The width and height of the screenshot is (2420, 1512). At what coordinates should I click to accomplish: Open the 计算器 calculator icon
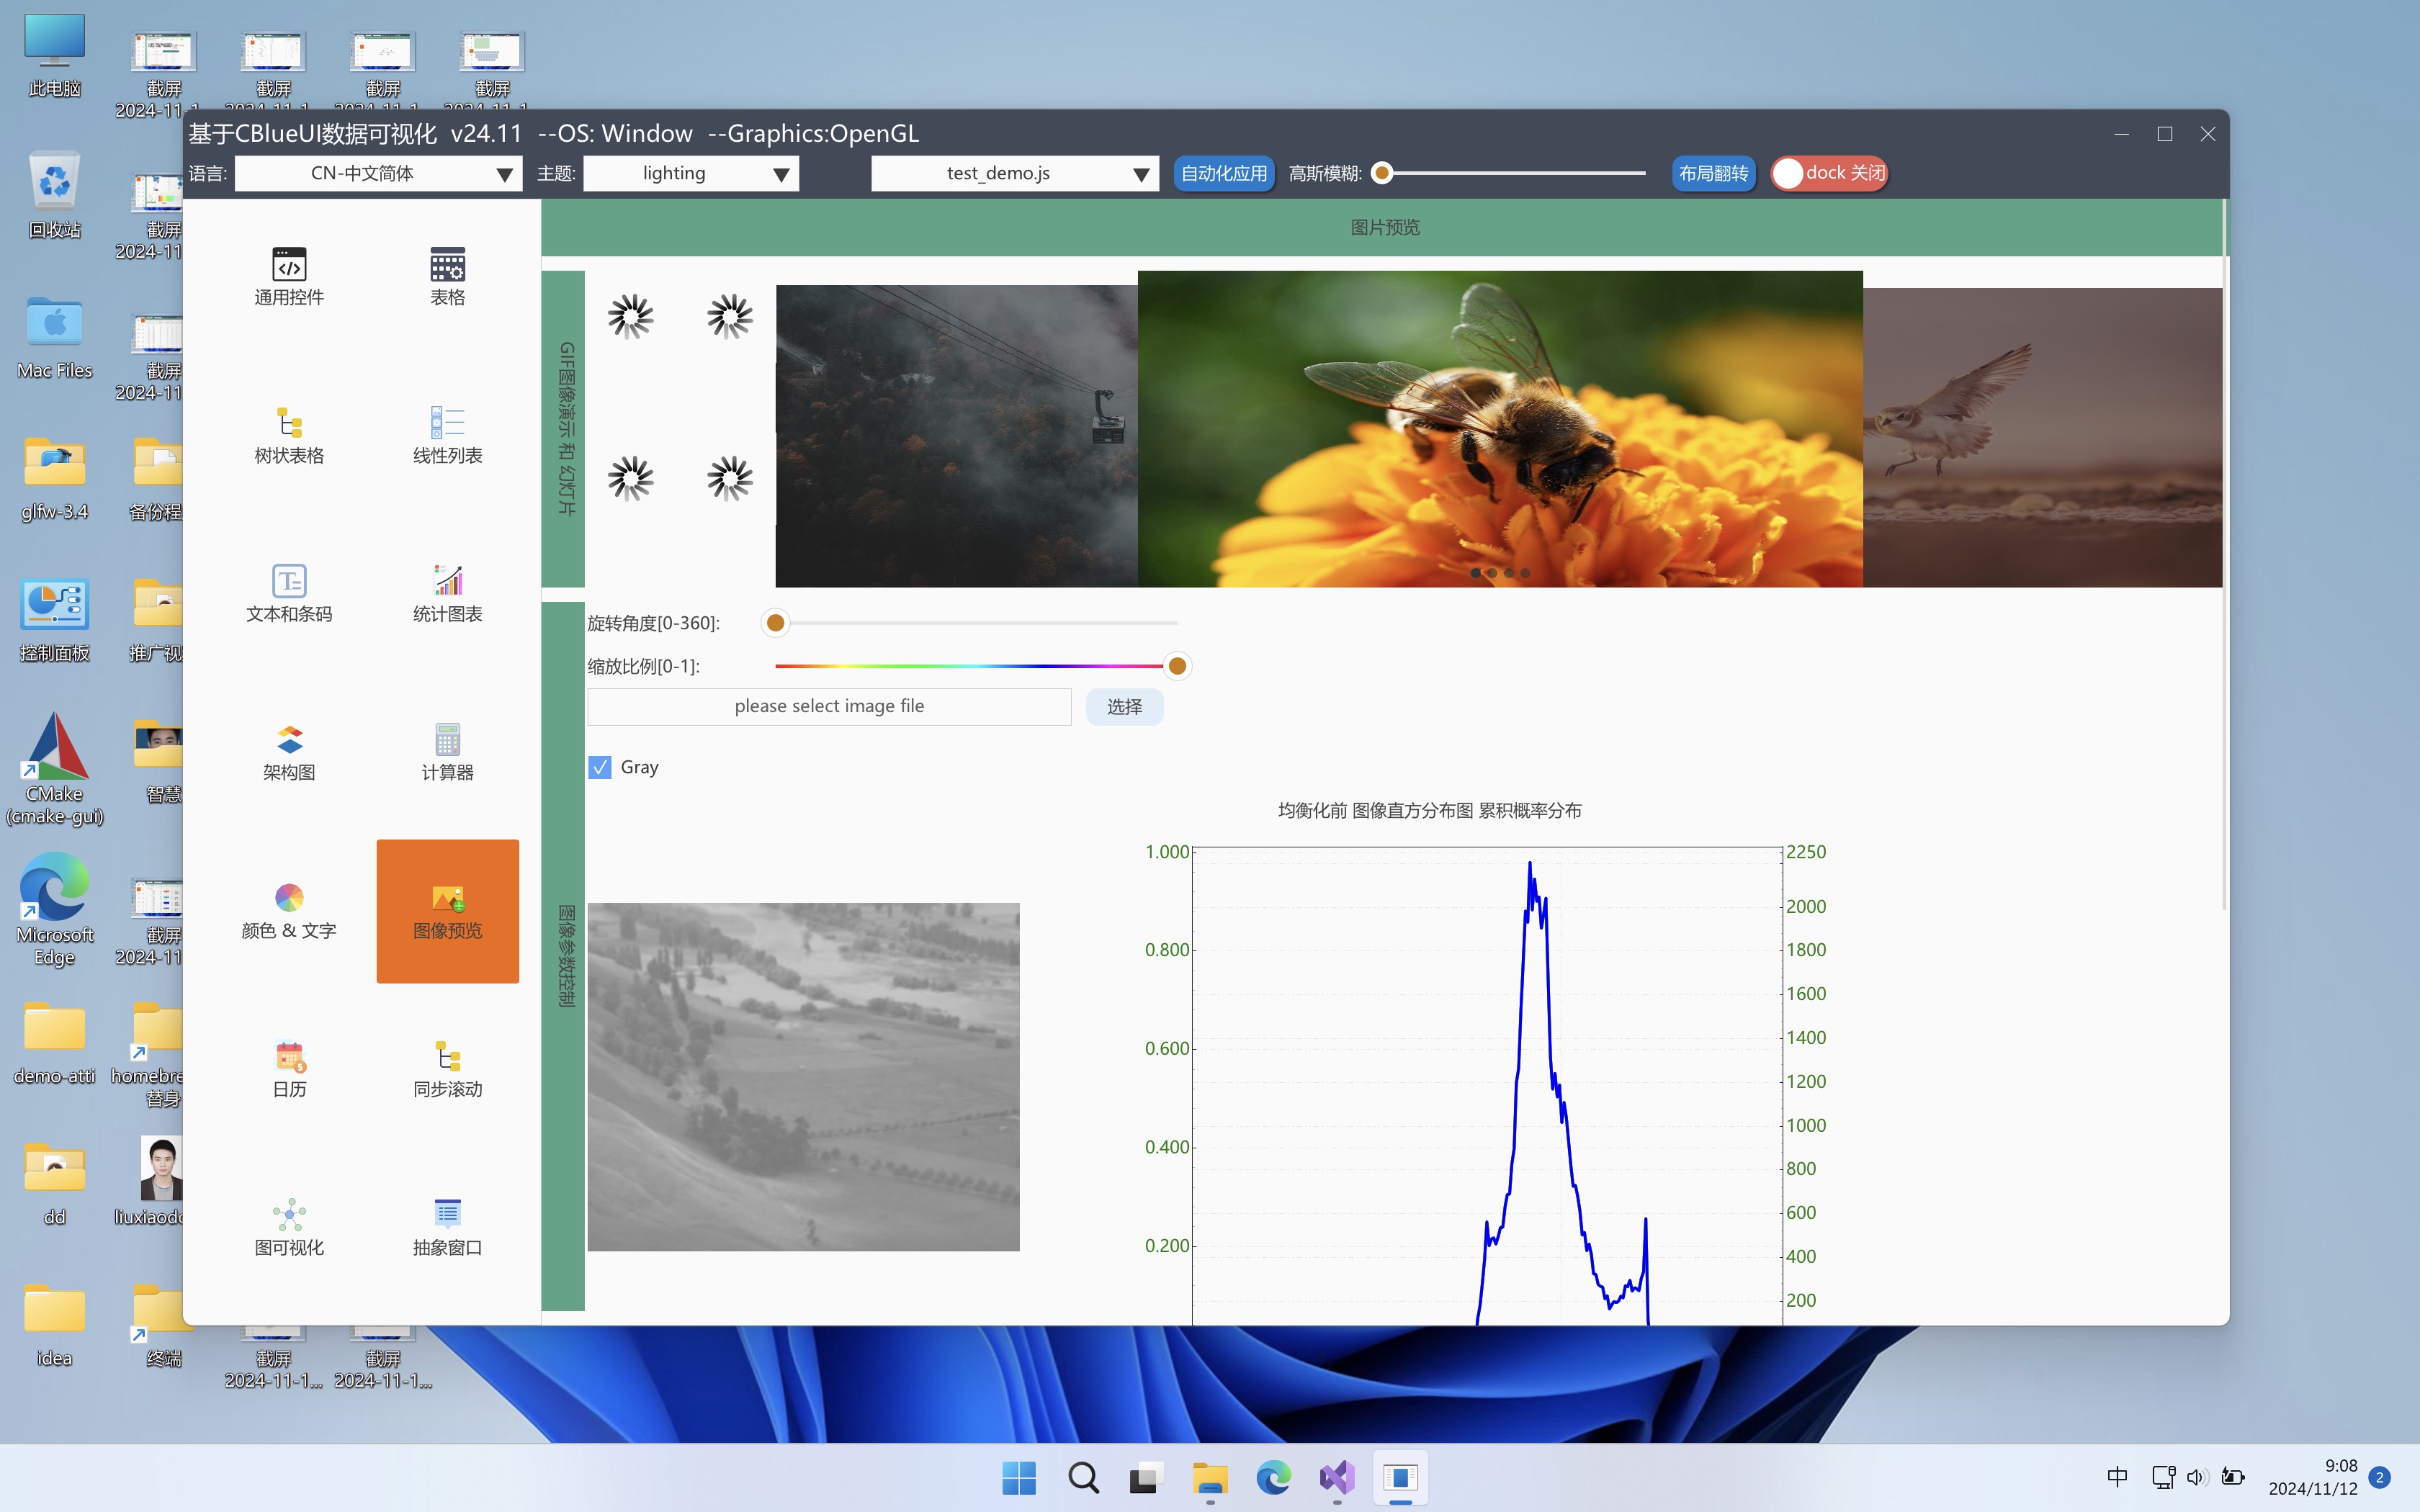(447, 741)
